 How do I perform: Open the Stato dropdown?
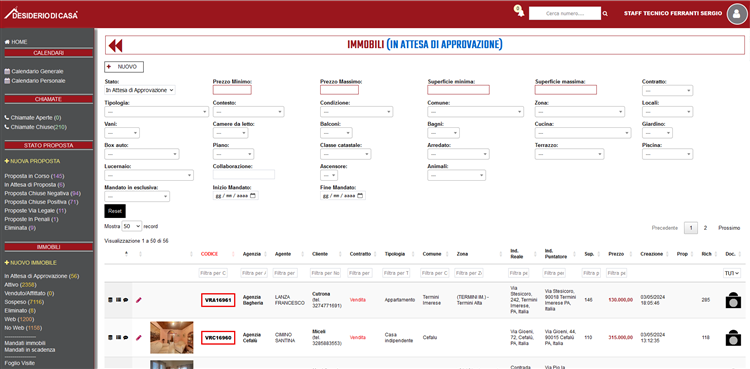tap(140, 90)
